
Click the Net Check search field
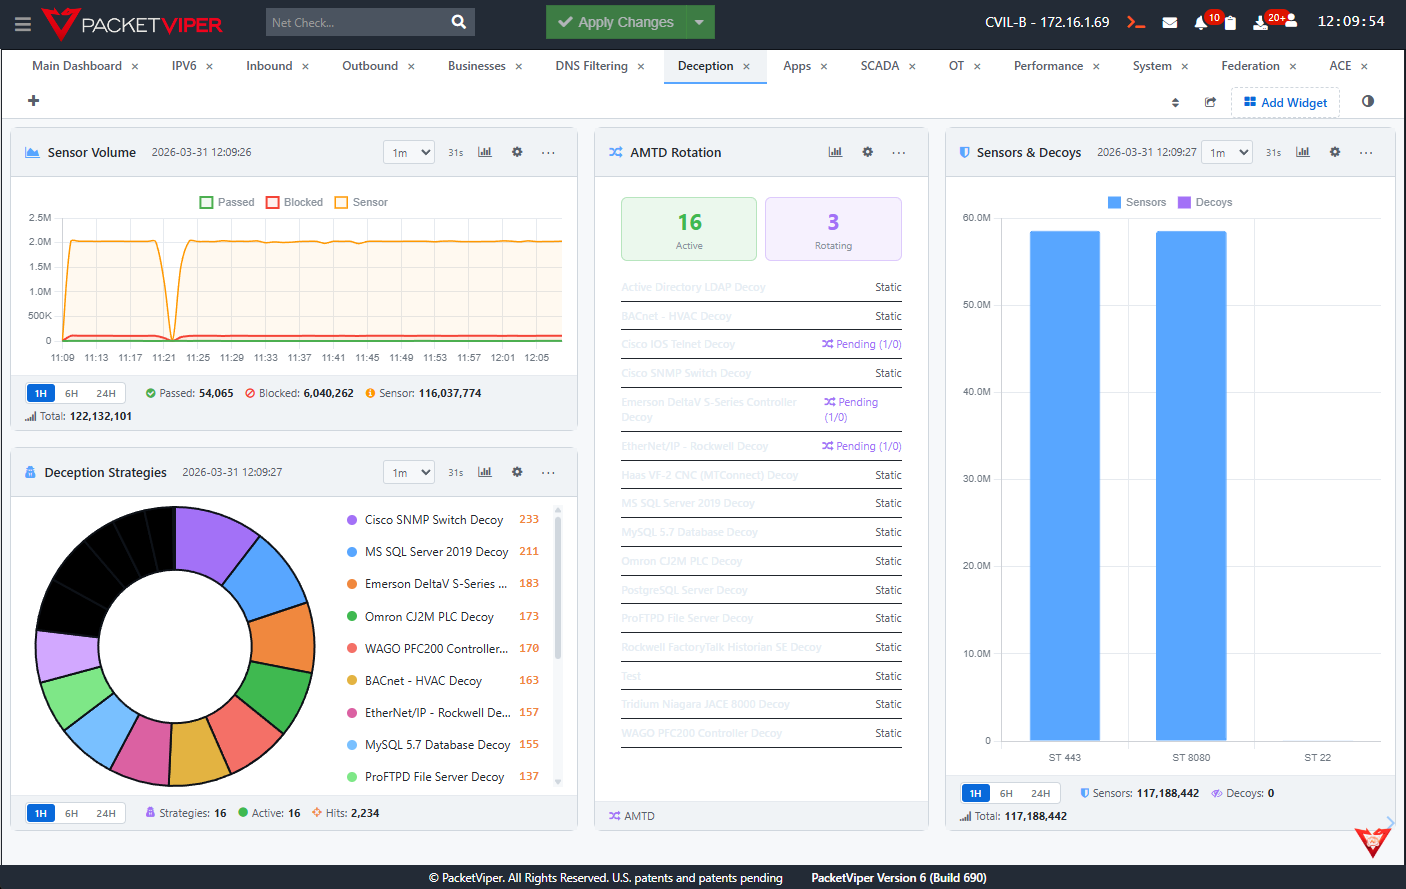[356, 22]
